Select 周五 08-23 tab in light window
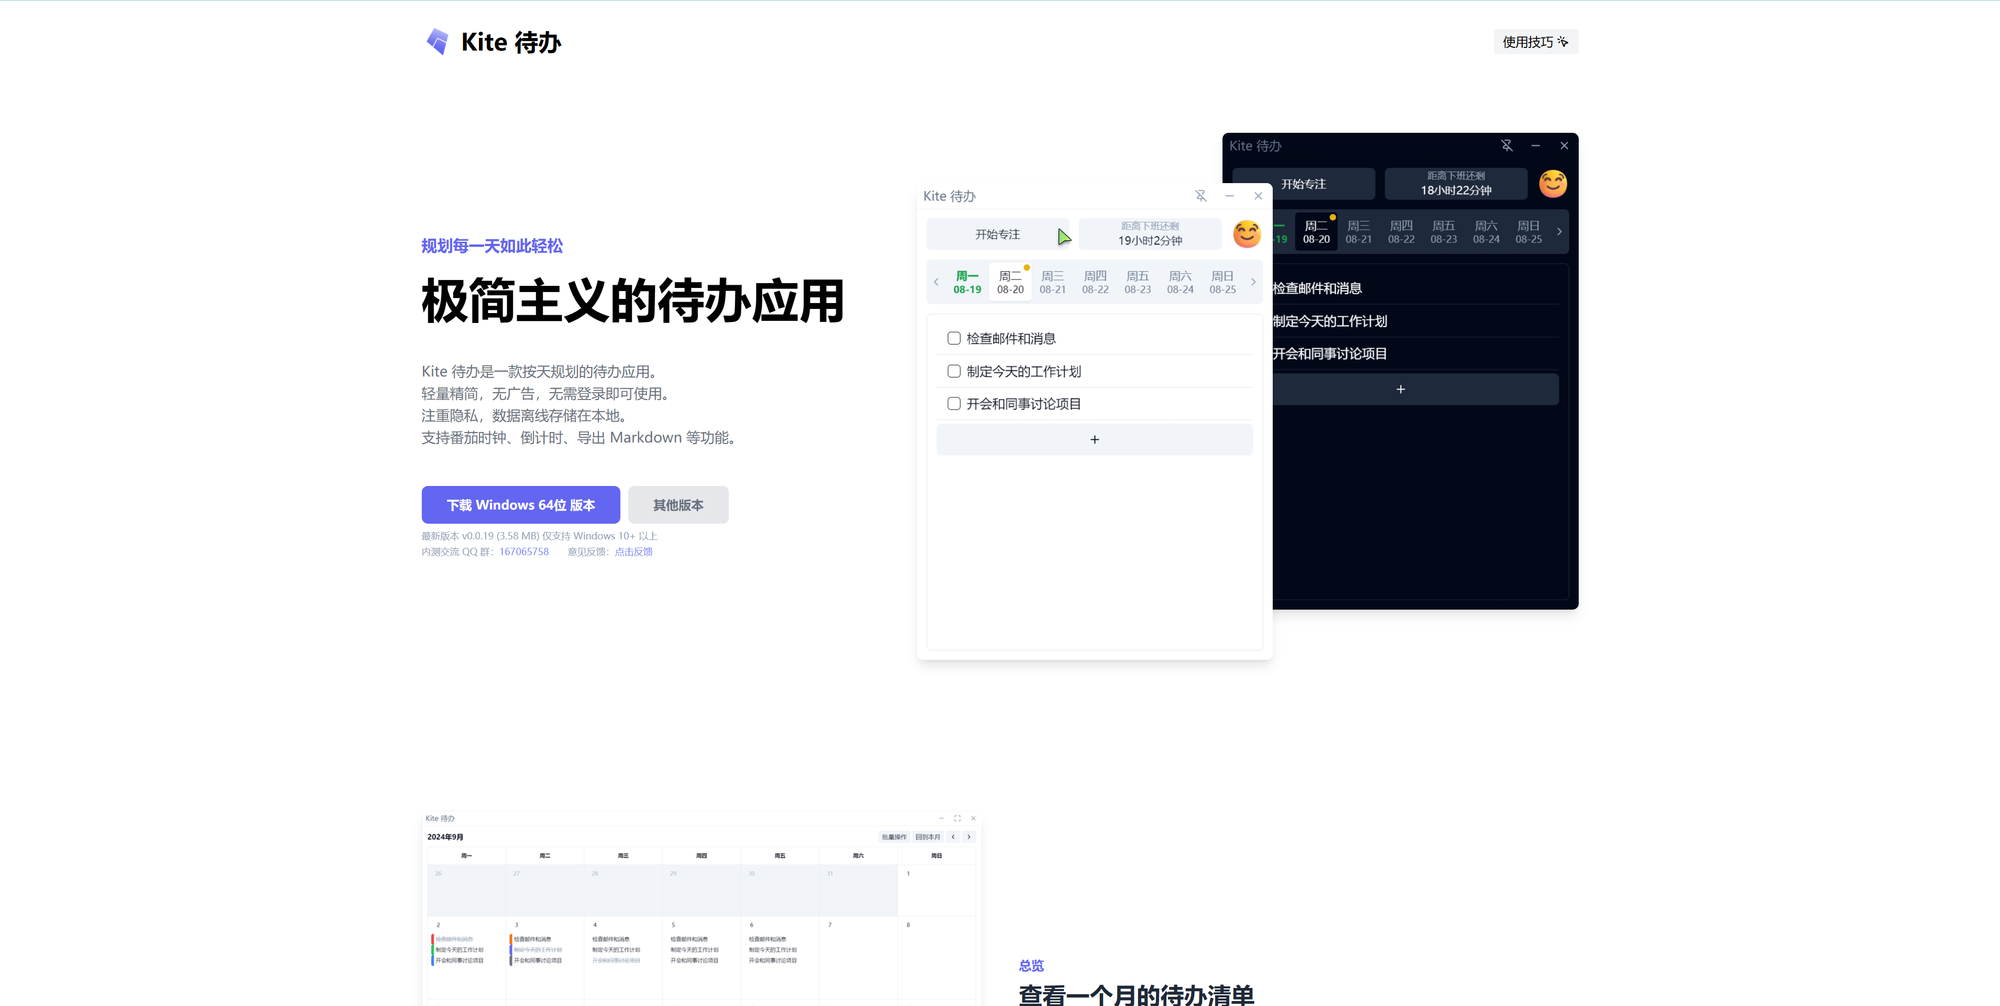 click(x=1138, y=282)
